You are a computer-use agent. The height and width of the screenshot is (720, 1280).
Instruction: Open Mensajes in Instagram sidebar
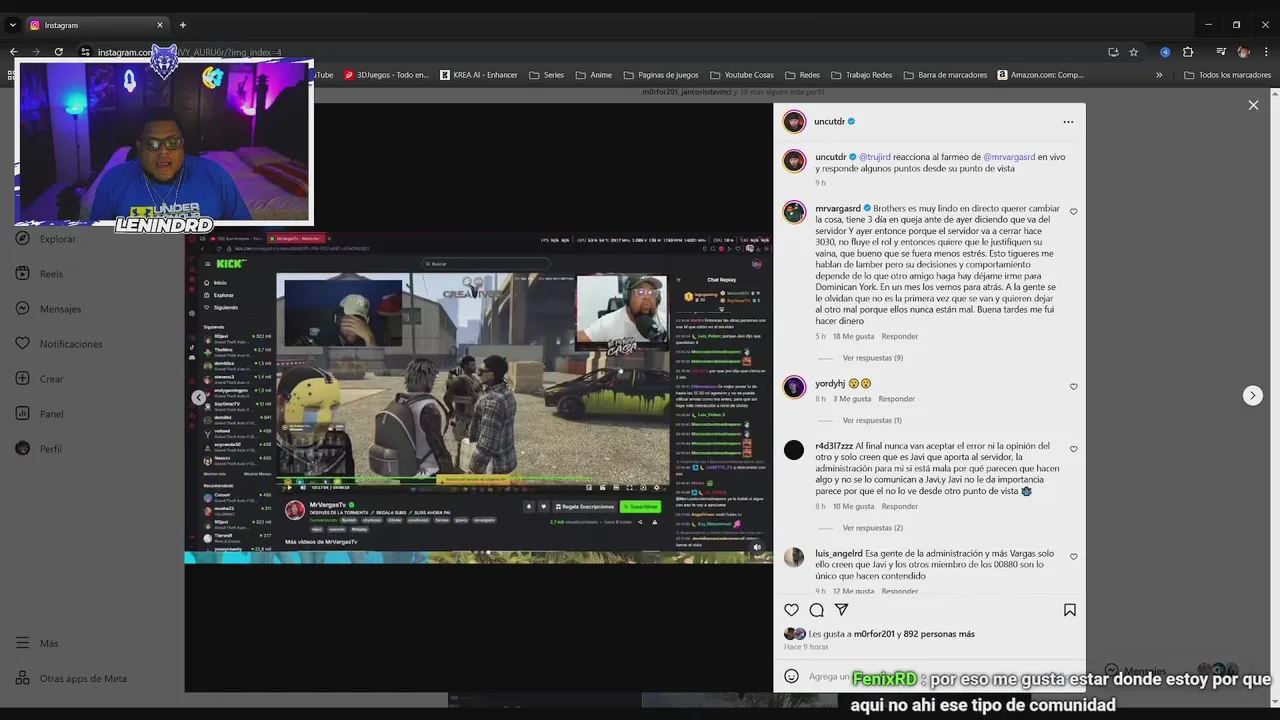pos(48,309)
